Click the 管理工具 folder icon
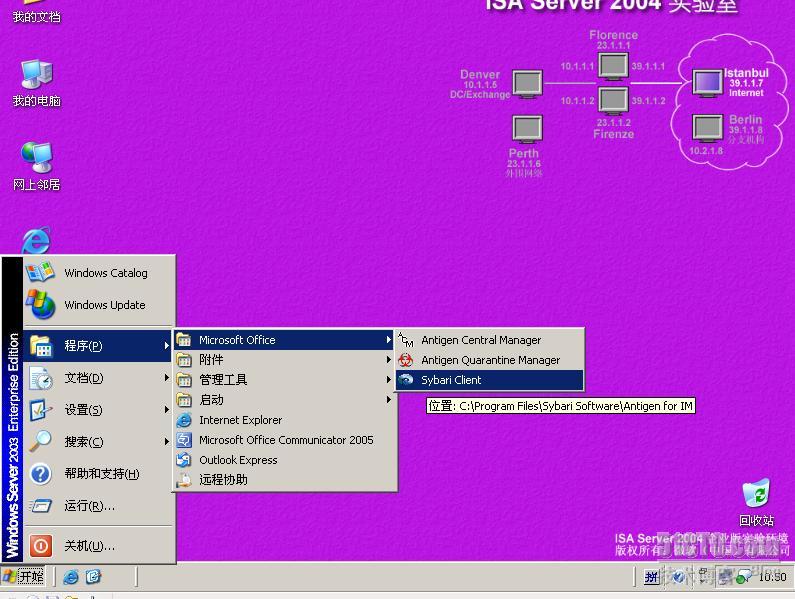 [184, 379]
